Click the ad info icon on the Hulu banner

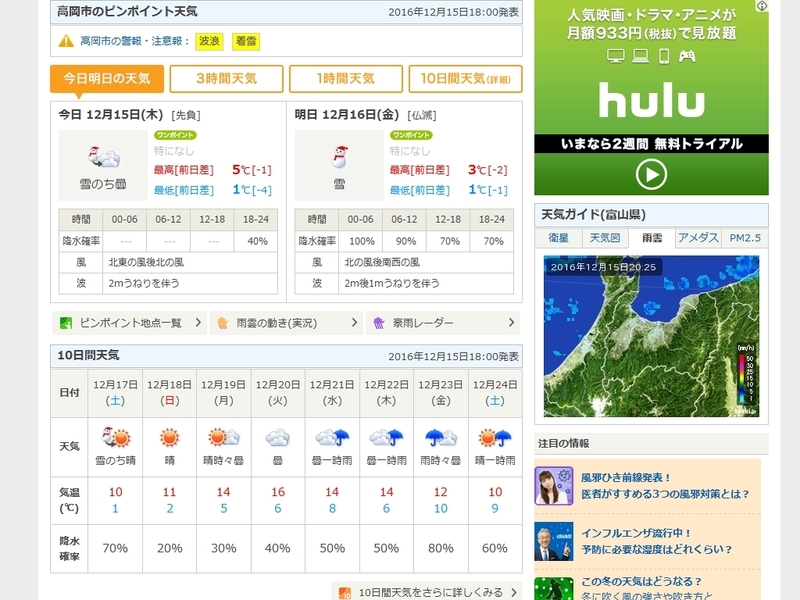pyautogui.click(x=762, y=6)
